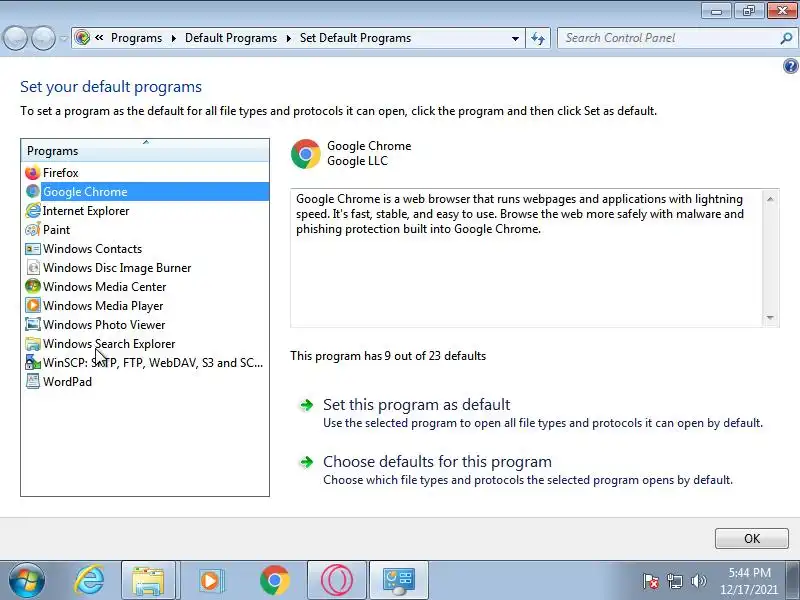
Task: Click the OK button
Action: pos(752,538)
